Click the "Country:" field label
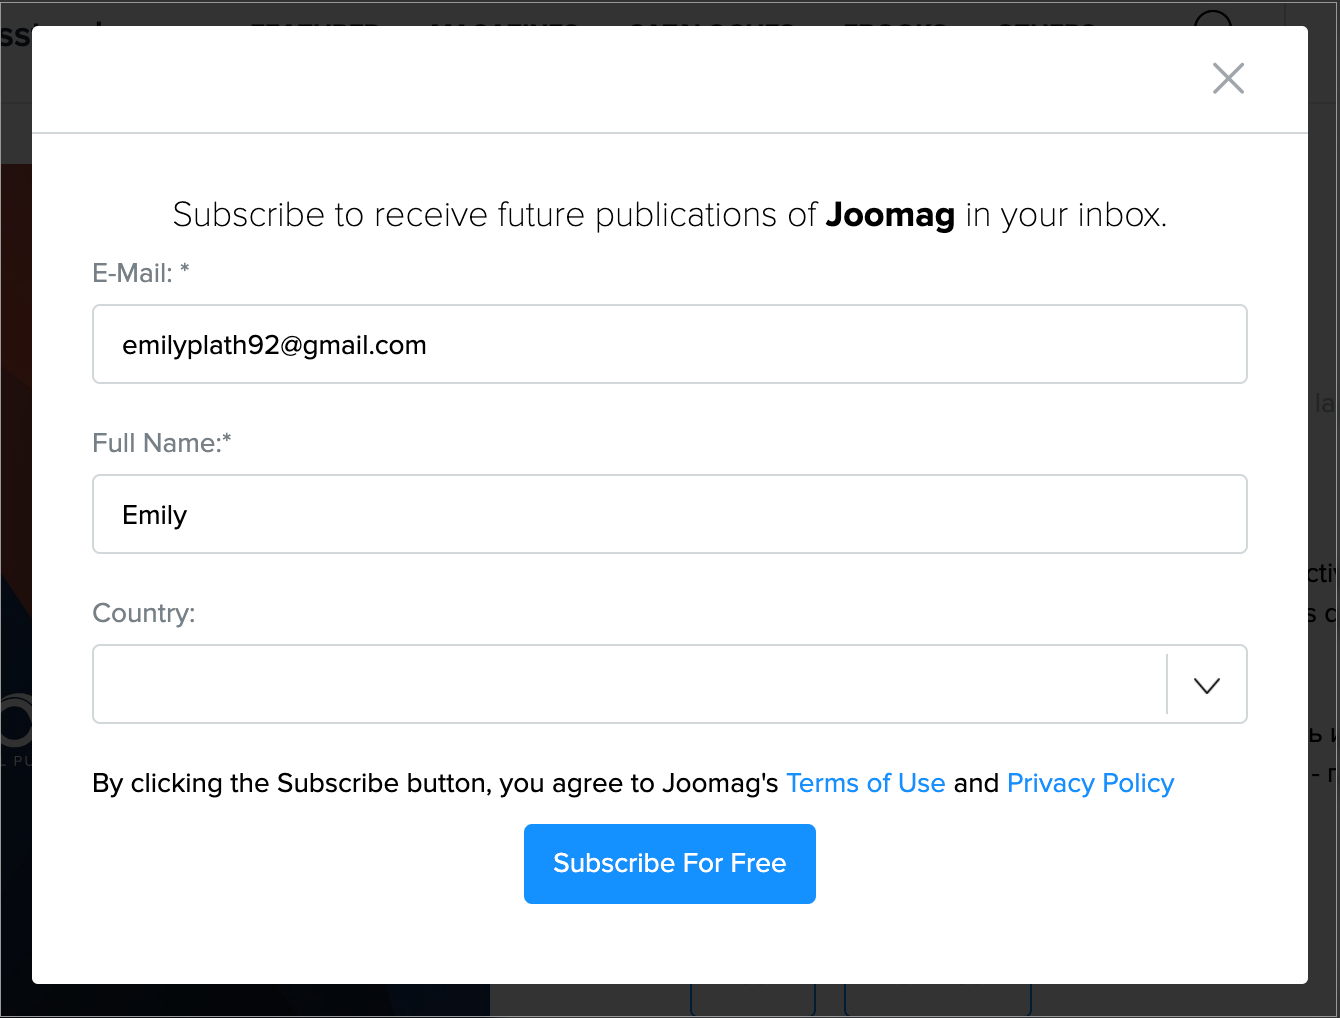Screen dimensions: 1340x1018 144,613
